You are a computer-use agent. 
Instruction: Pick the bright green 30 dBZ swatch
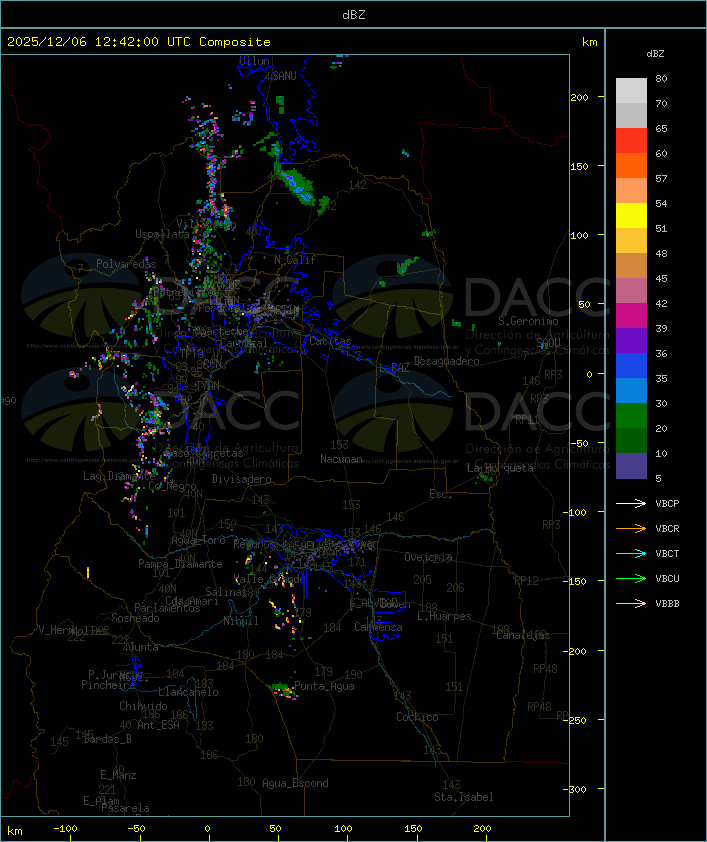[631, 416]
